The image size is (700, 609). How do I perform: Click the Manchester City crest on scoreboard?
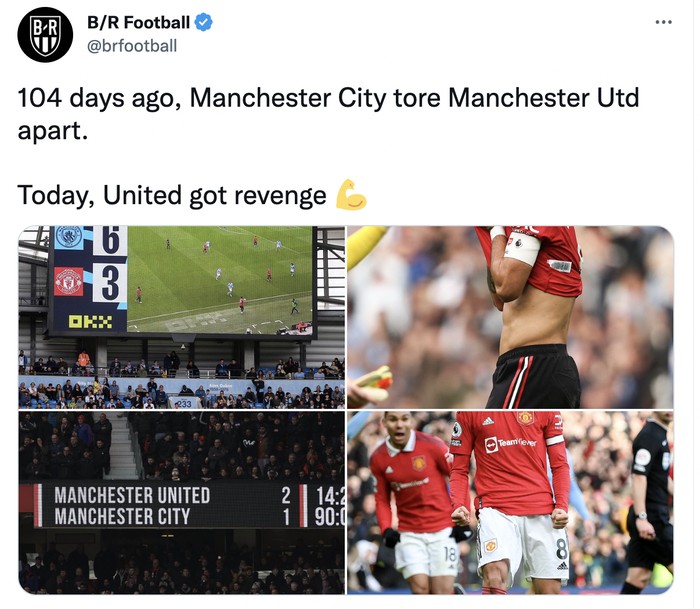click(68, 237)
